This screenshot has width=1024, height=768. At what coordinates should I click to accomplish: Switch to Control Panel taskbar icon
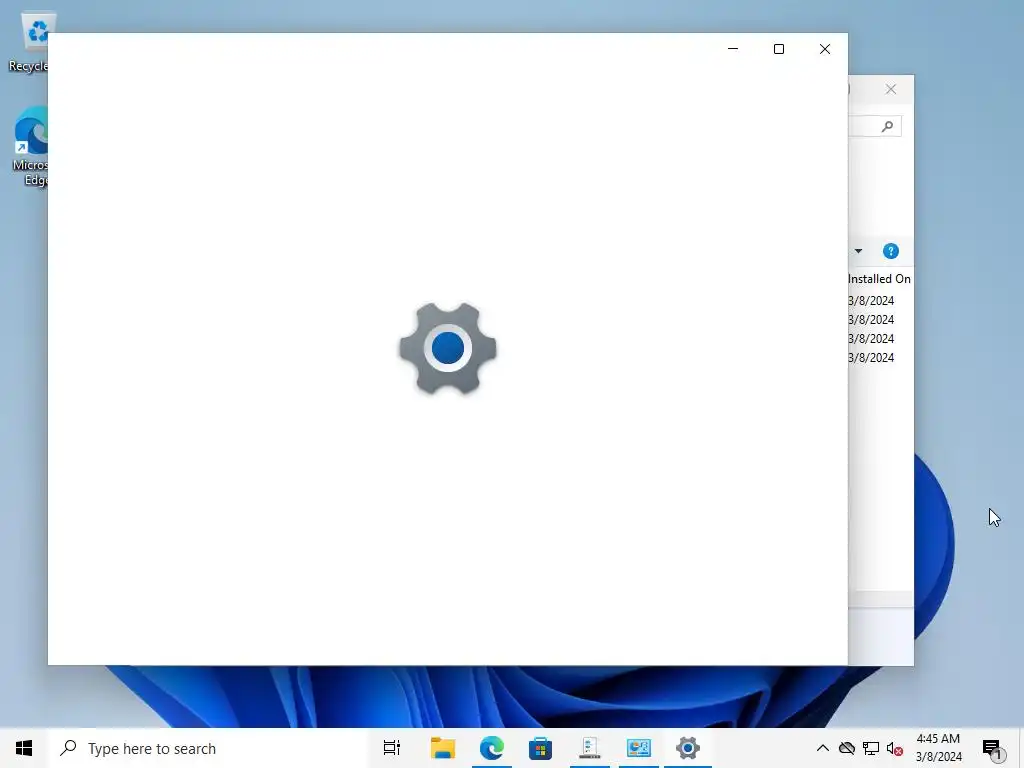click(639, 748)
